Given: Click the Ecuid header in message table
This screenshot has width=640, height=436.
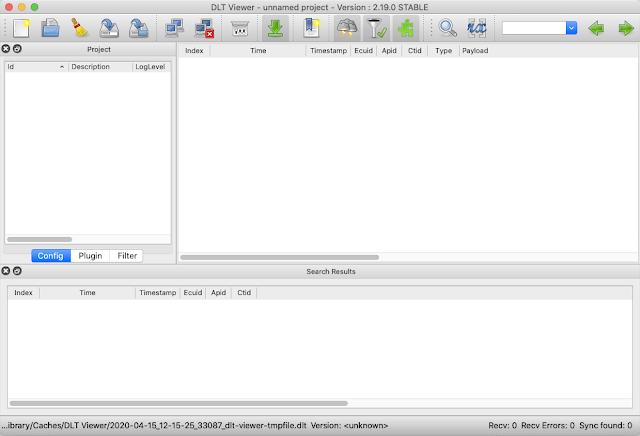Looking at the screenshot, I should pos(363,51).
